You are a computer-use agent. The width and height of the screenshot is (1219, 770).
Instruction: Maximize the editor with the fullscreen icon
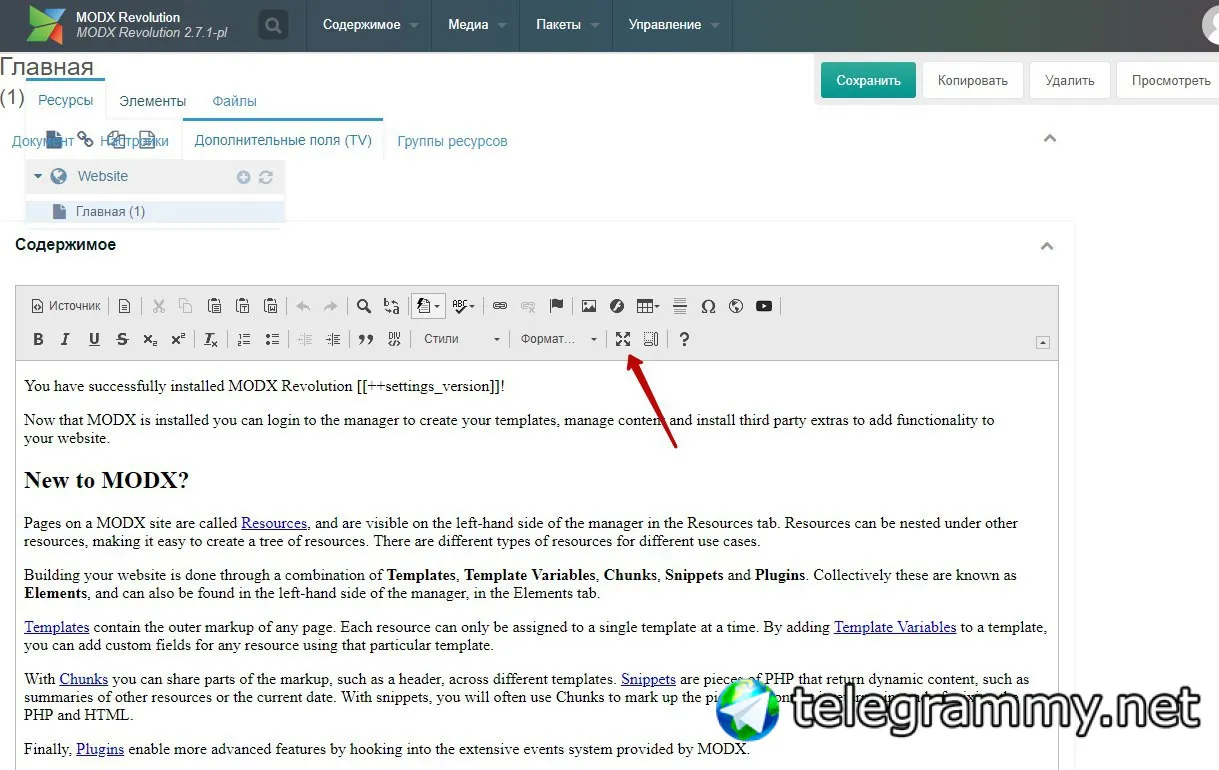click(x=623, y=339)
